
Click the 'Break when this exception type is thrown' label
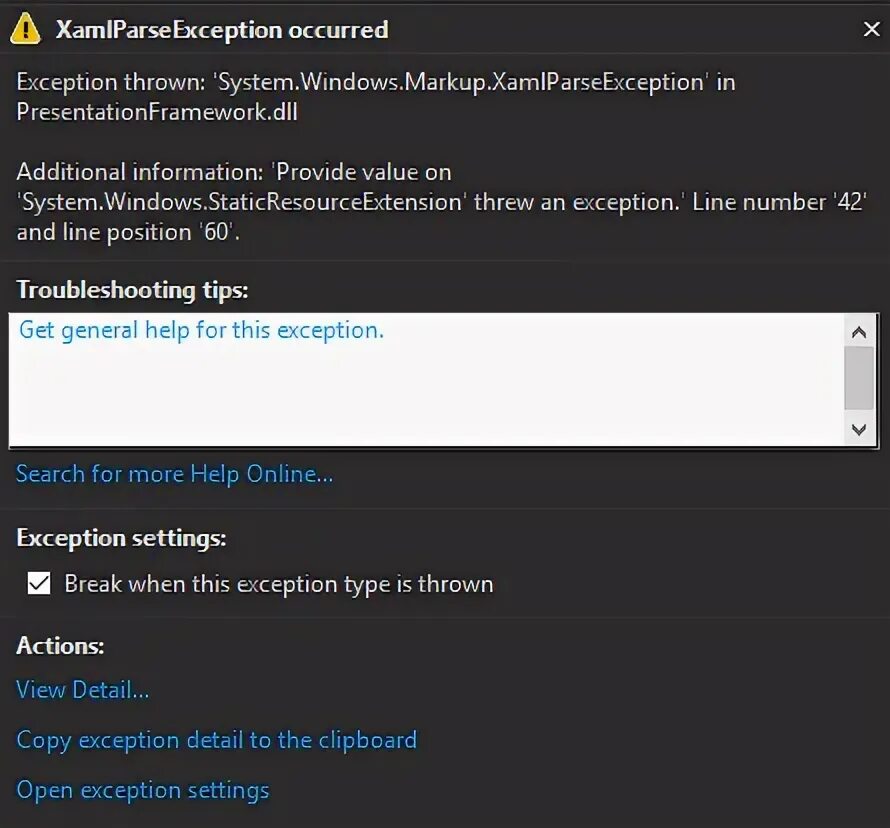pyautogui.click(x=279, y=584)
